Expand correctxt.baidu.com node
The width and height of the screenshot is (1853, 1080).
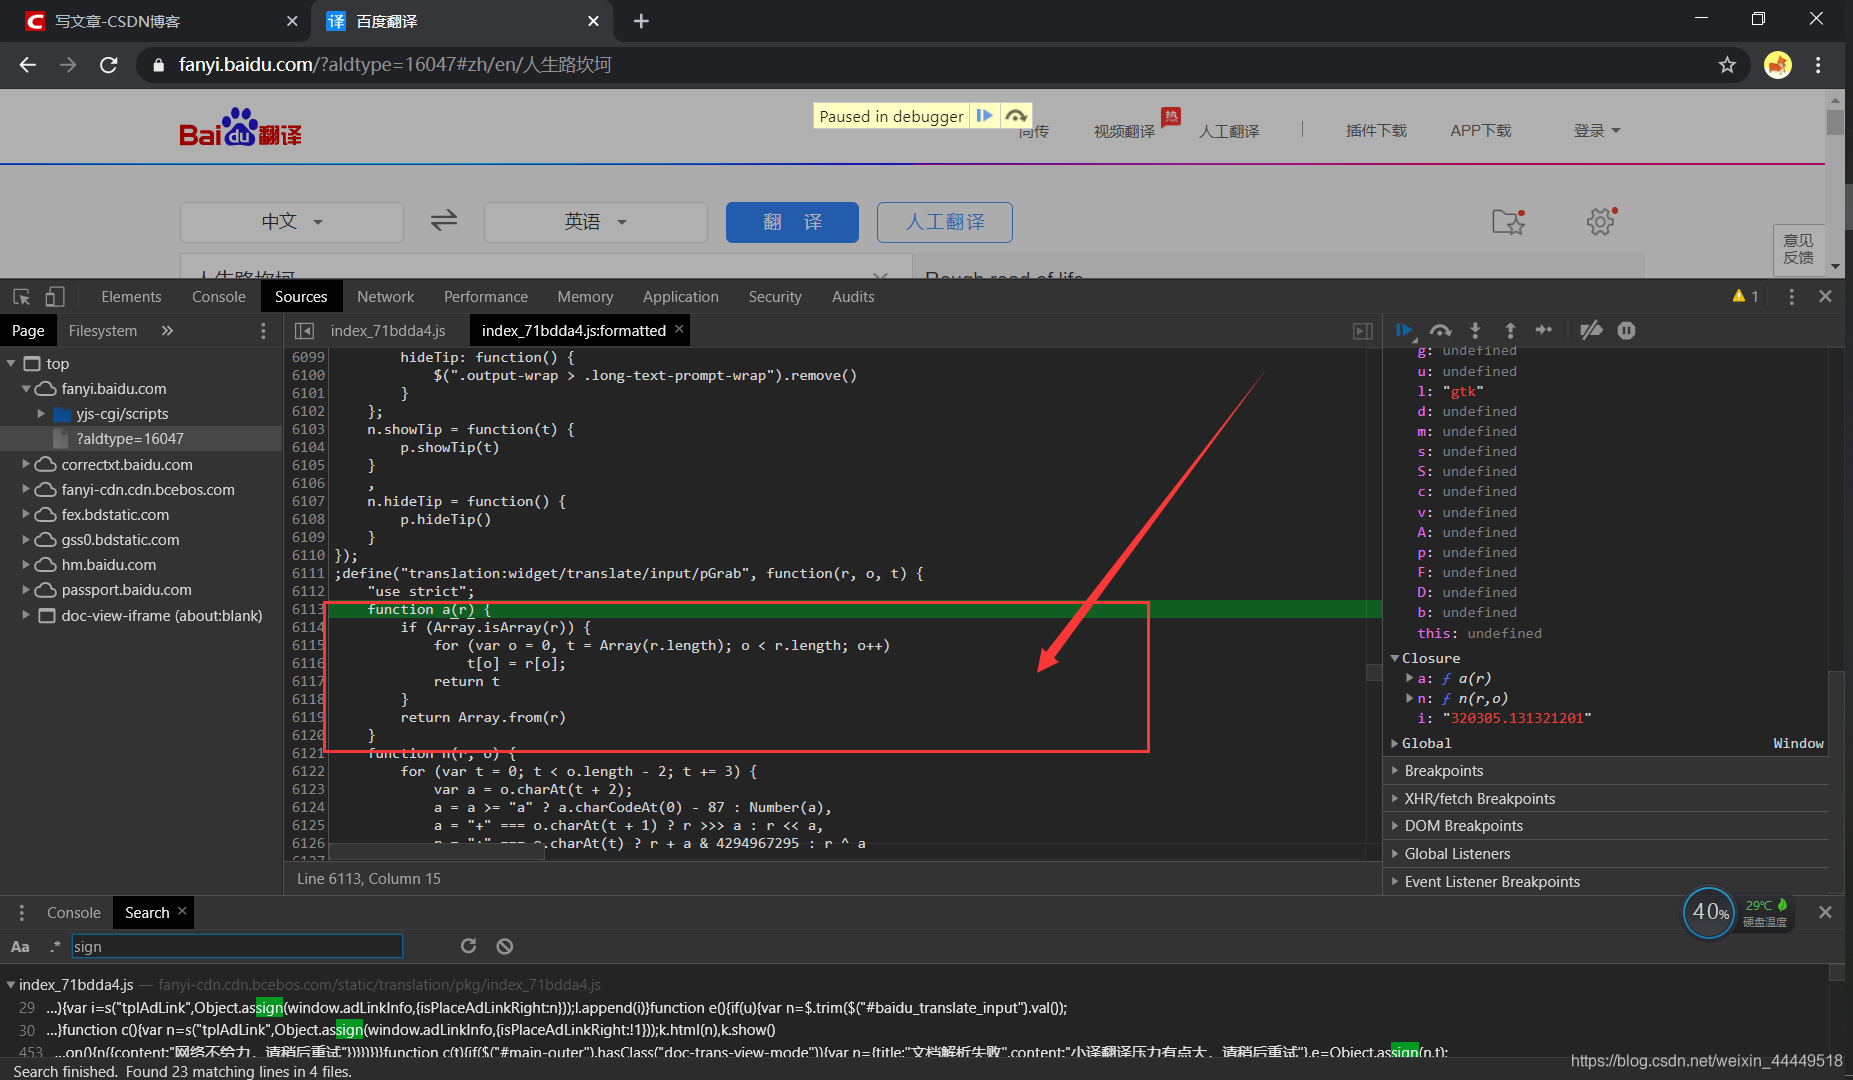pyautogui.click(x=26, y=465)
